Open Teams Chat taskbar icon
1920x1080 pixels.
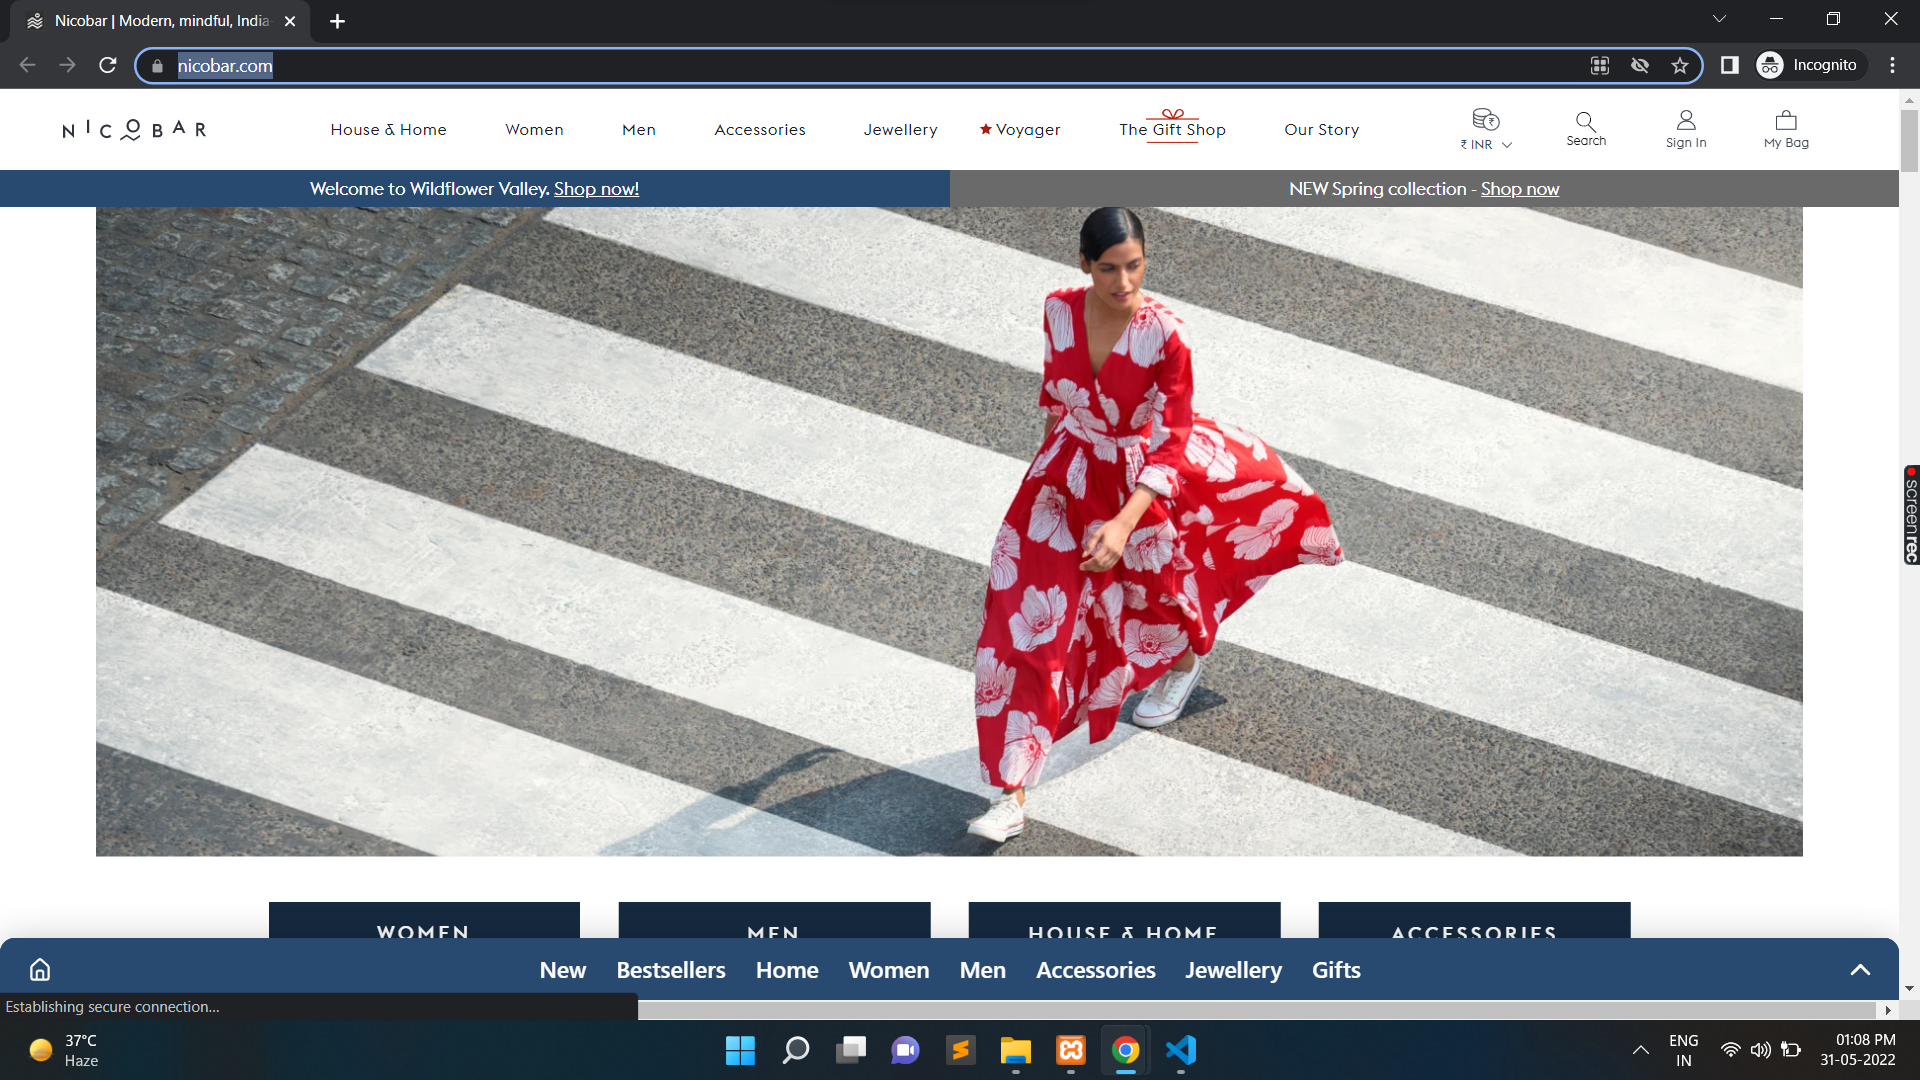coord(906,1050)
